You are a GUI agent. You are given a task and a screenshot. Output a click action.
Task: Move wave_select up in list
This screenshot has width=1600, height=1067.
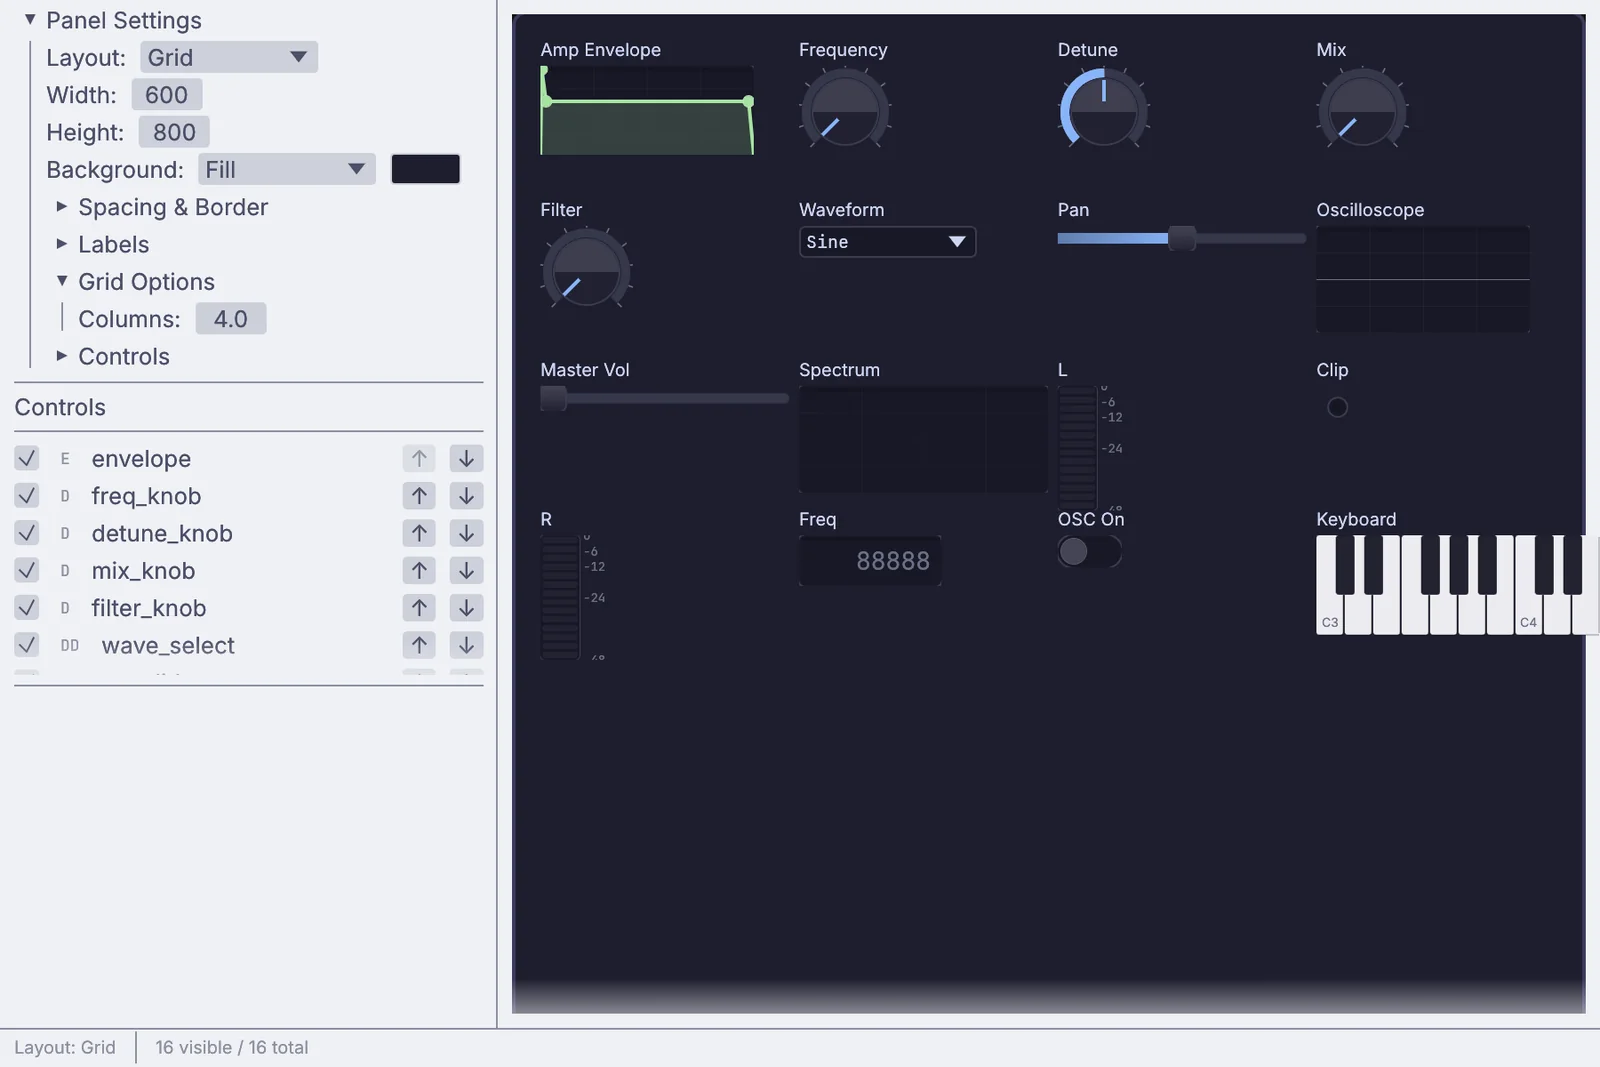click(419, 645)
